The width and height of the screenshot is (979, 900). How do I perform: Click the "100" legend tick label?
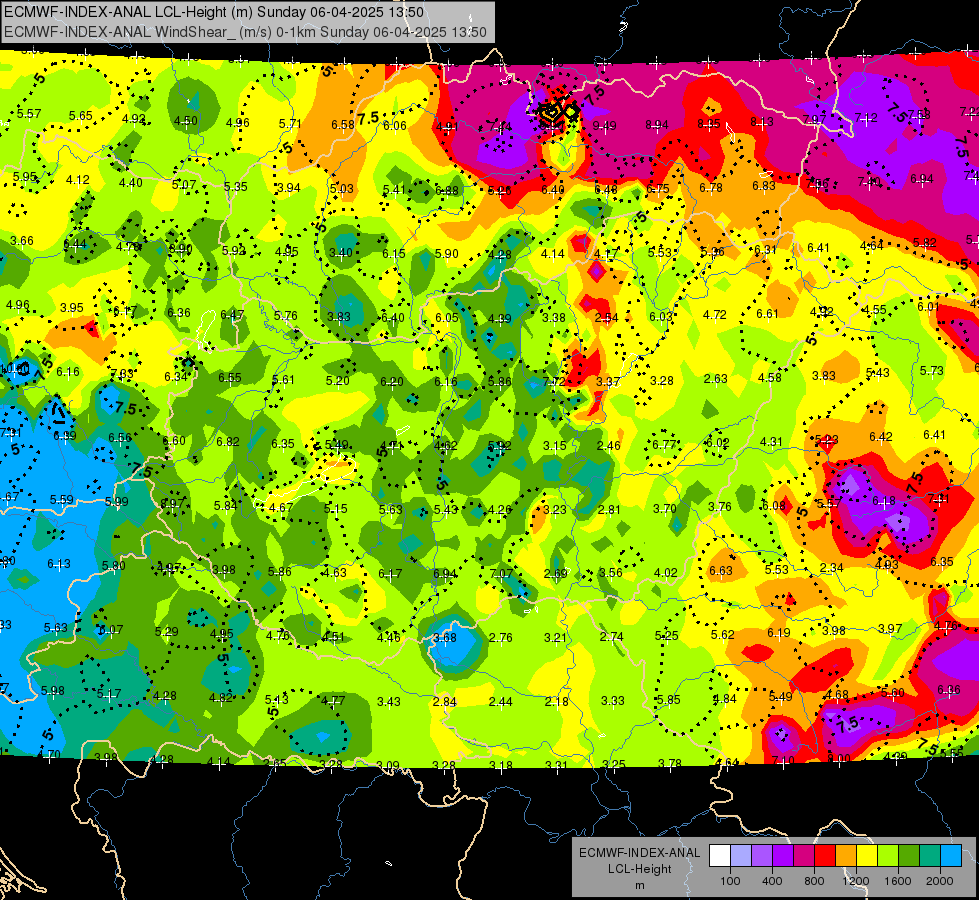[x=730, y=881]
